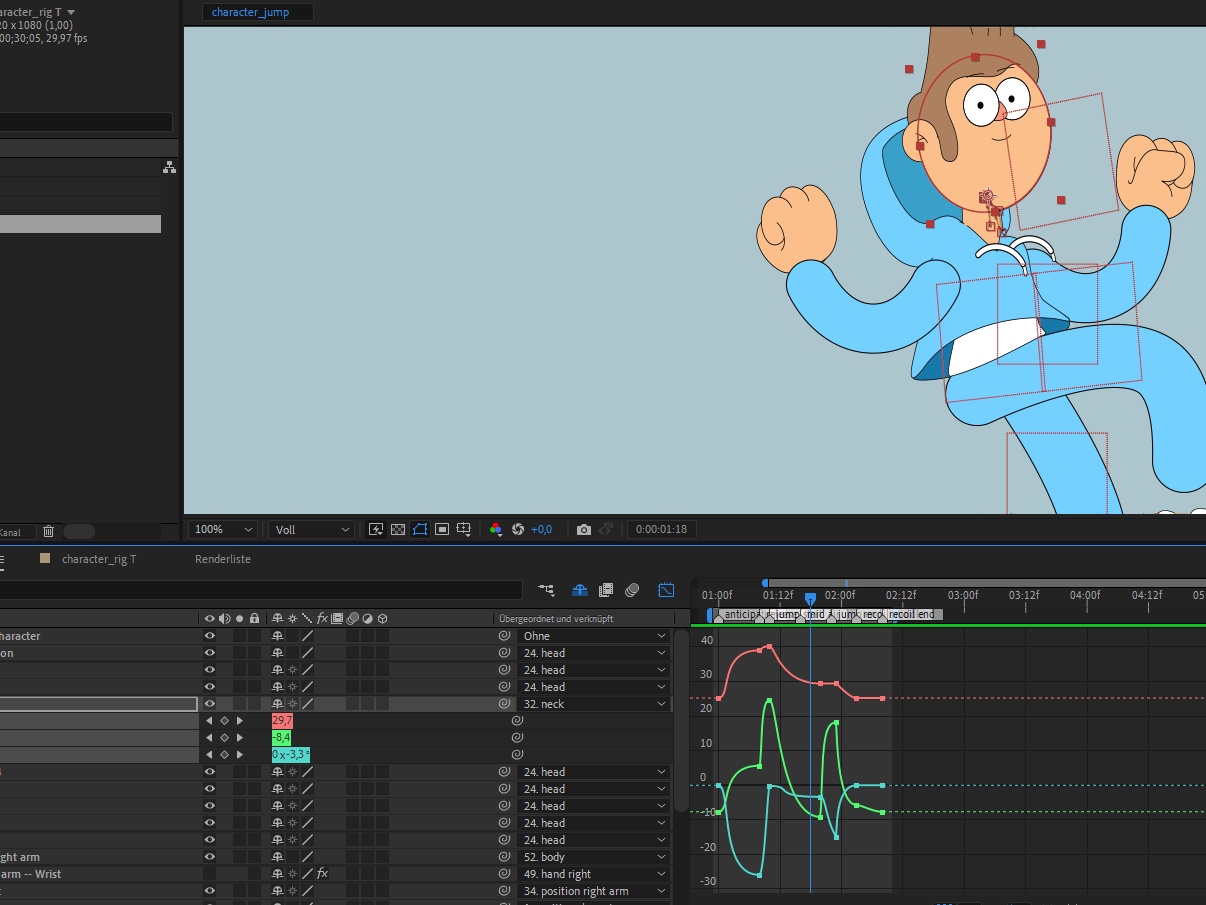Click the fx switch on arm -- Wrist row
Screen dimensions: 1206x905
322,874
